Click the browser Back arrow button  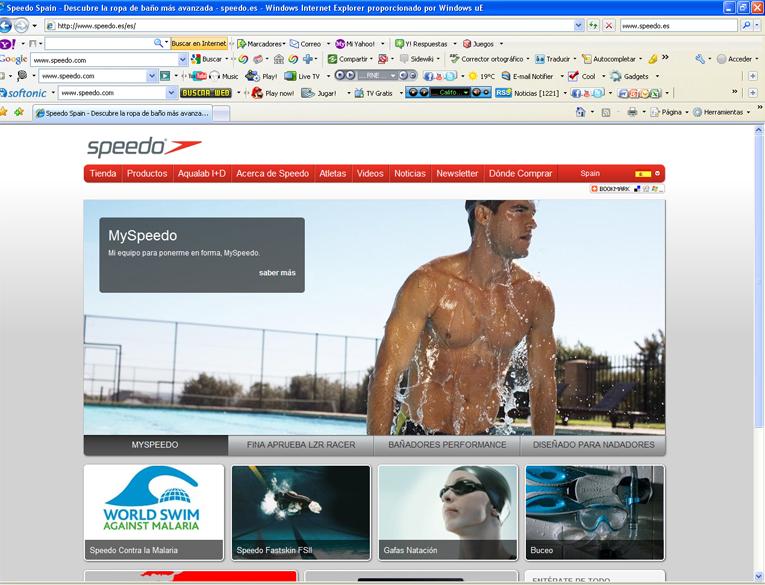(5, 25)
